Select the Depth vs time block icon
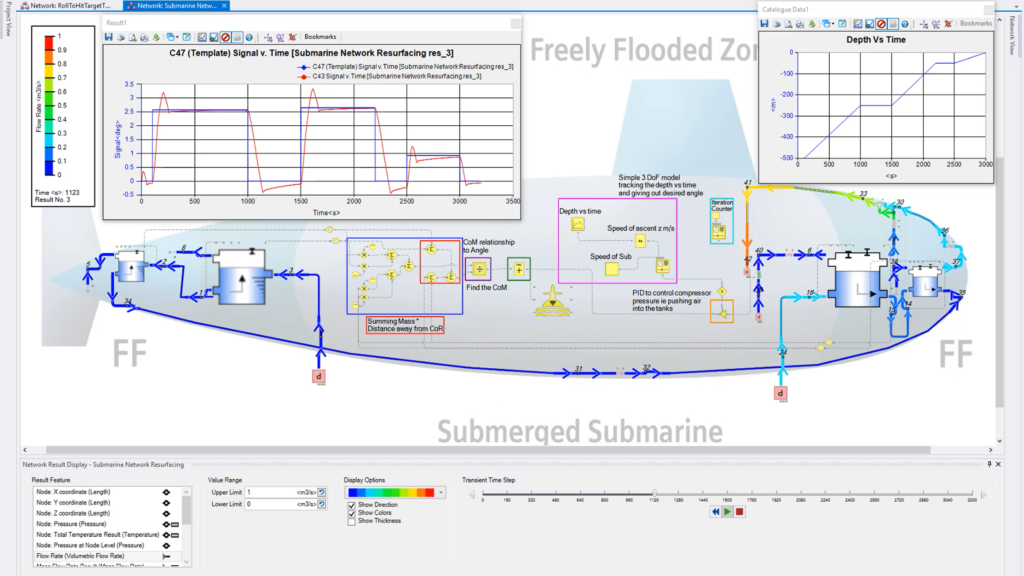Image resolution: width=1024 pixels, height=576 pixels. point(578,225)
